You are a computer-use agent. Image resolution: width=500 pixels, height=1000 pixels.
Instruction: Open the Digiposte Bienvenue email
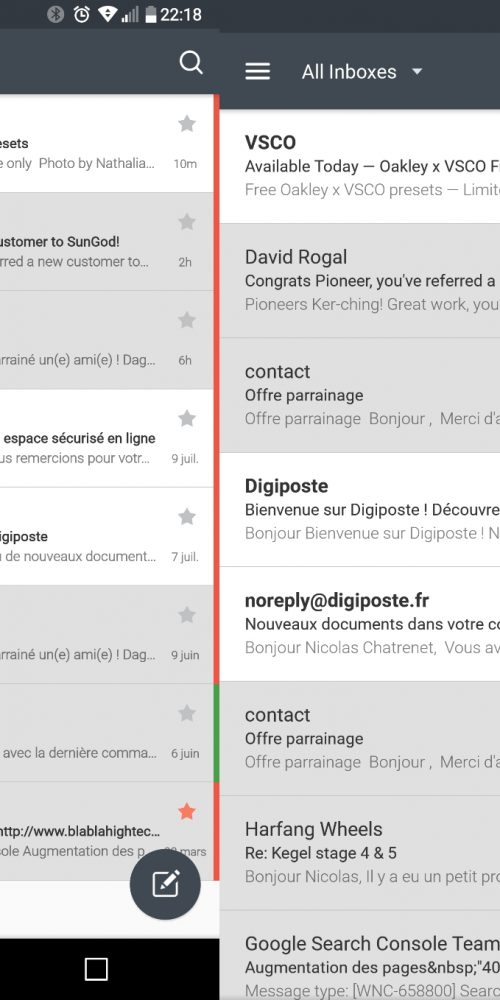coord(360,510)
